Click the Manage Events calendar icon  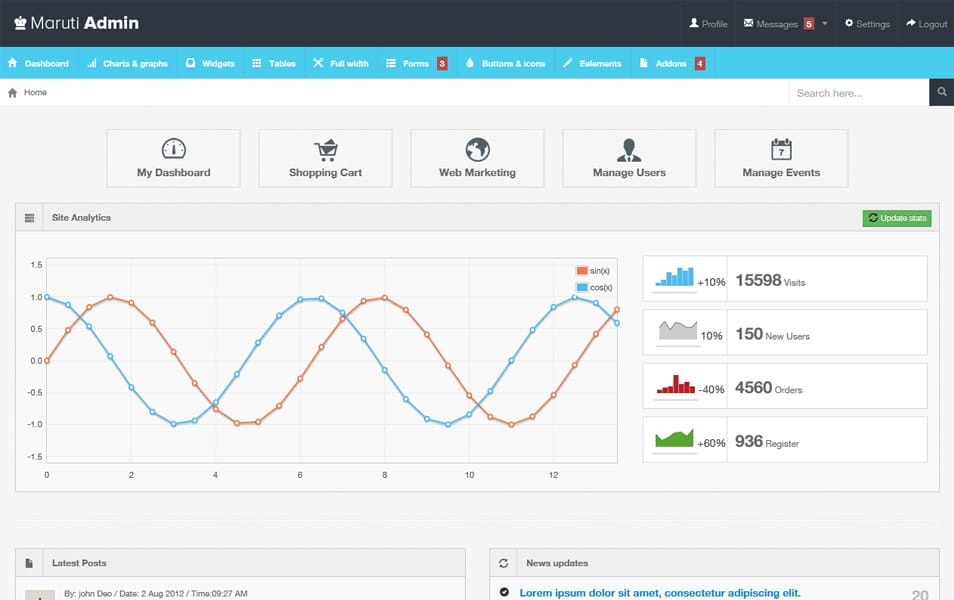click(x=780, y=148)
